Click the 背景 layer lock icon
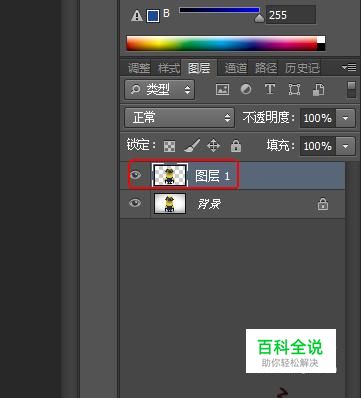The image size is (361, 398). click(322, 204)
